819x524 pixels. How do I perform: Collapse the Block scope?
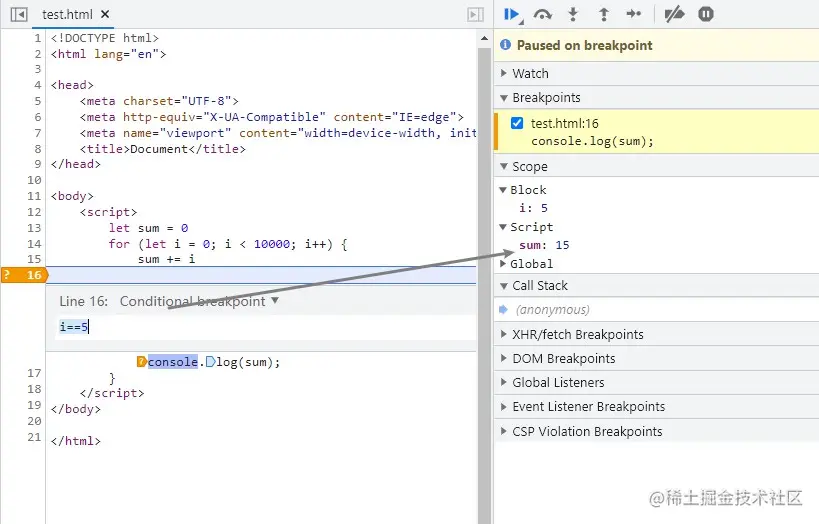[x=503, y=190]
